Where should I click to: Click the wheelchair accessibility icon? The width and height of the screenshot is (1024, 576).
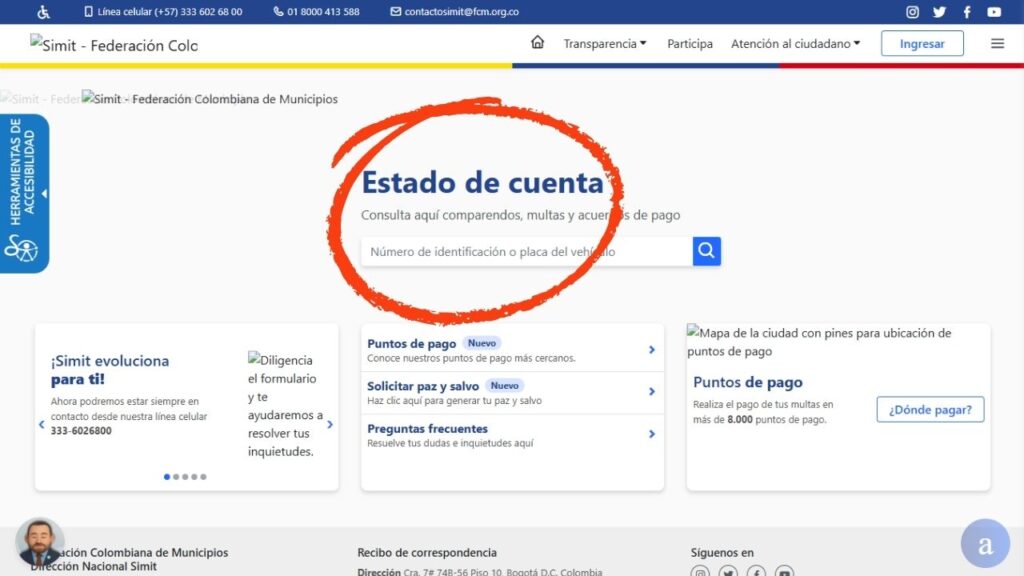click(x=44, y=12)
